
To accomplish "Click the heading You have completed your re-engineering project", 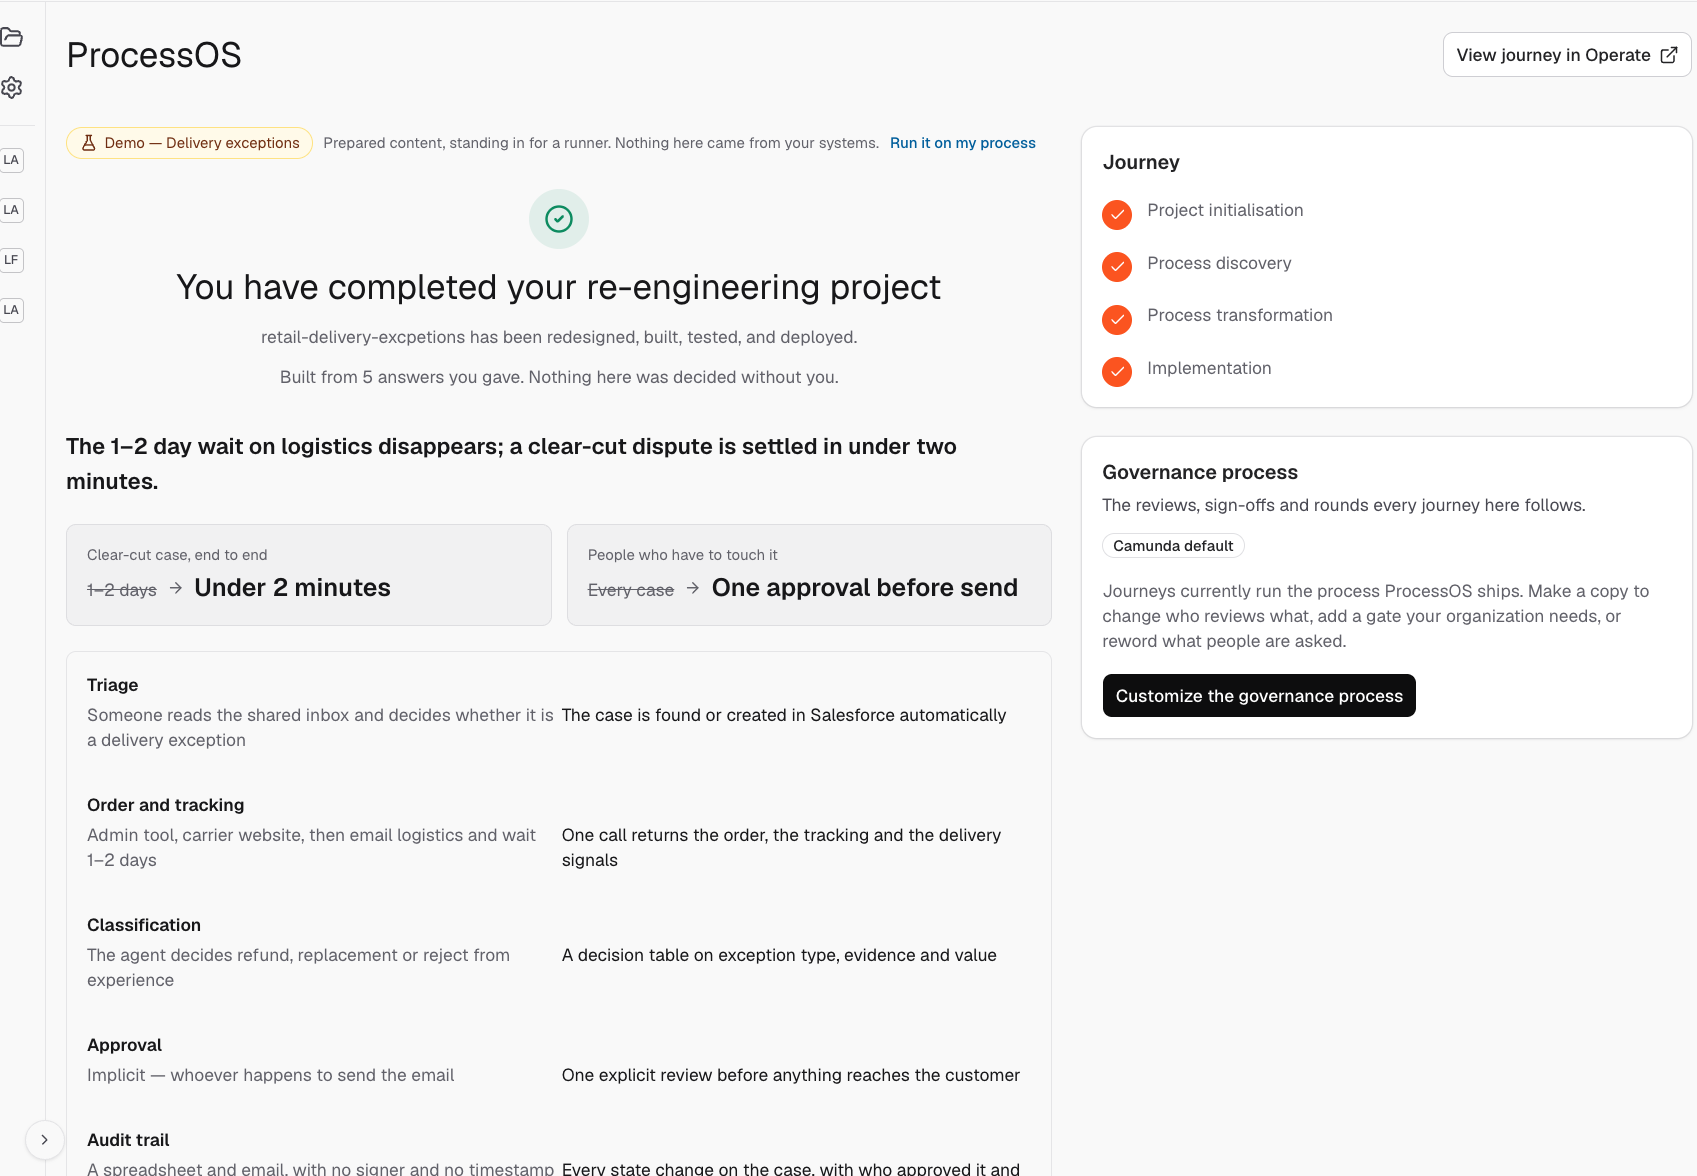I will (559, 287).
